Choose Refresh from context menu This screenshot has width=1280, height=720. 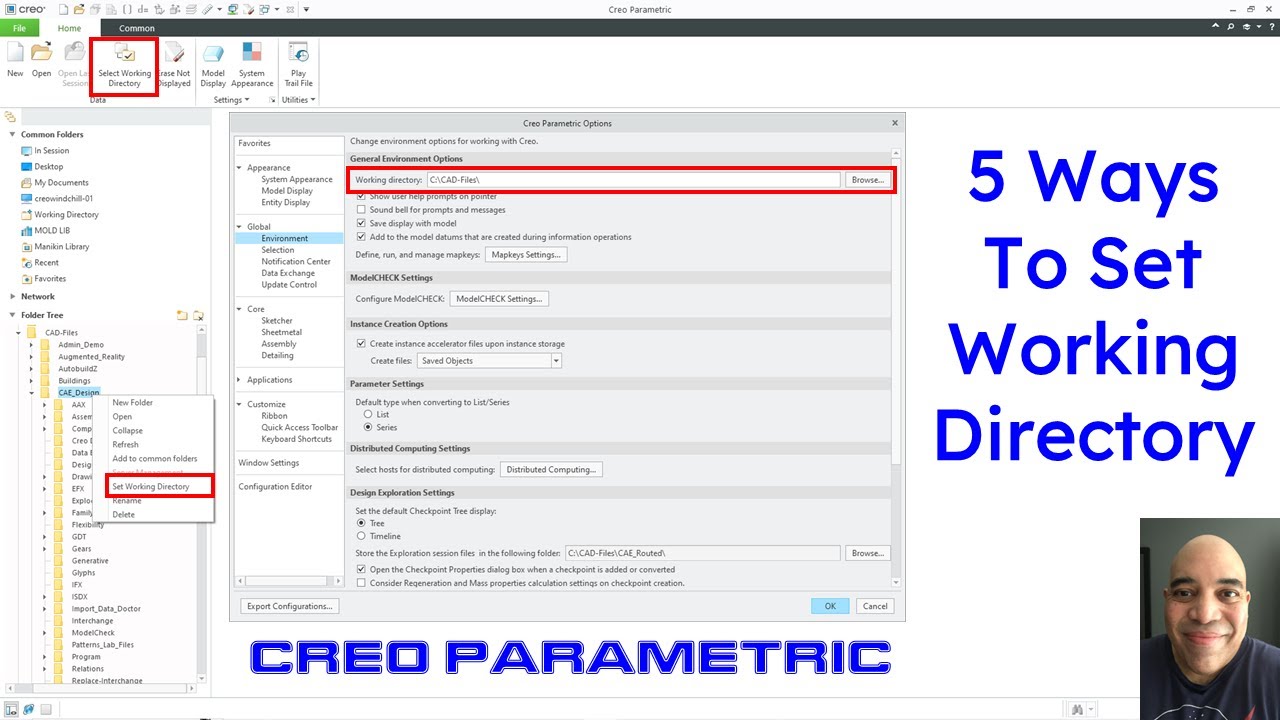[125, 445]
